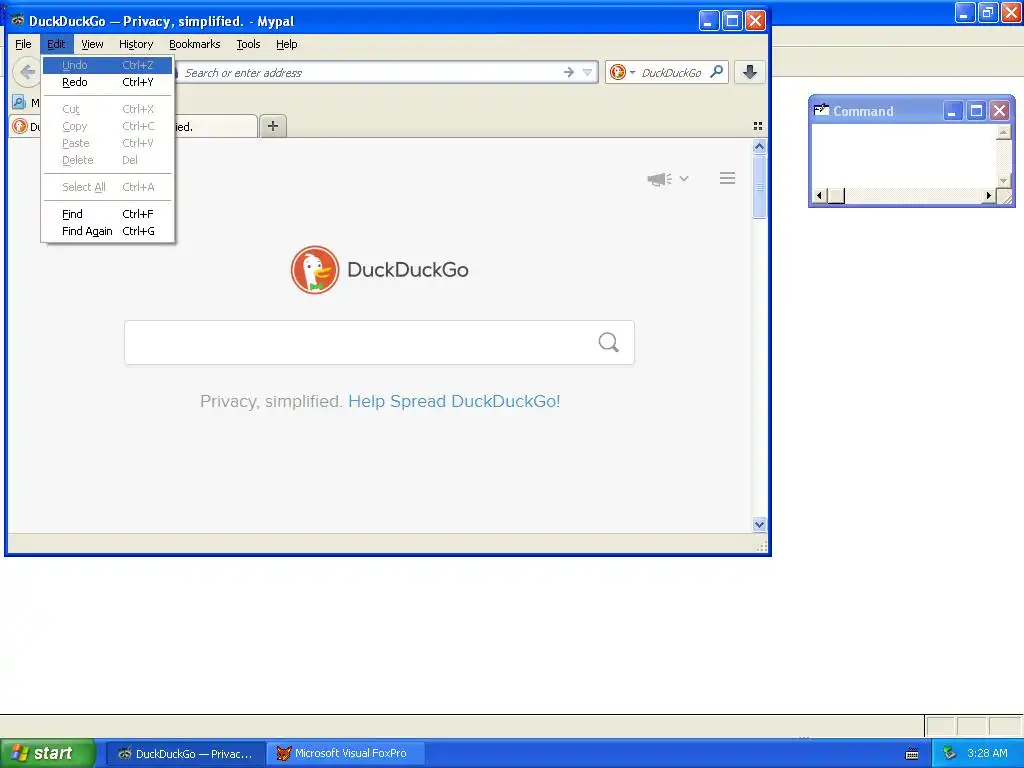Click up scroll arrow in Command window

click(x=1004, y=132)
